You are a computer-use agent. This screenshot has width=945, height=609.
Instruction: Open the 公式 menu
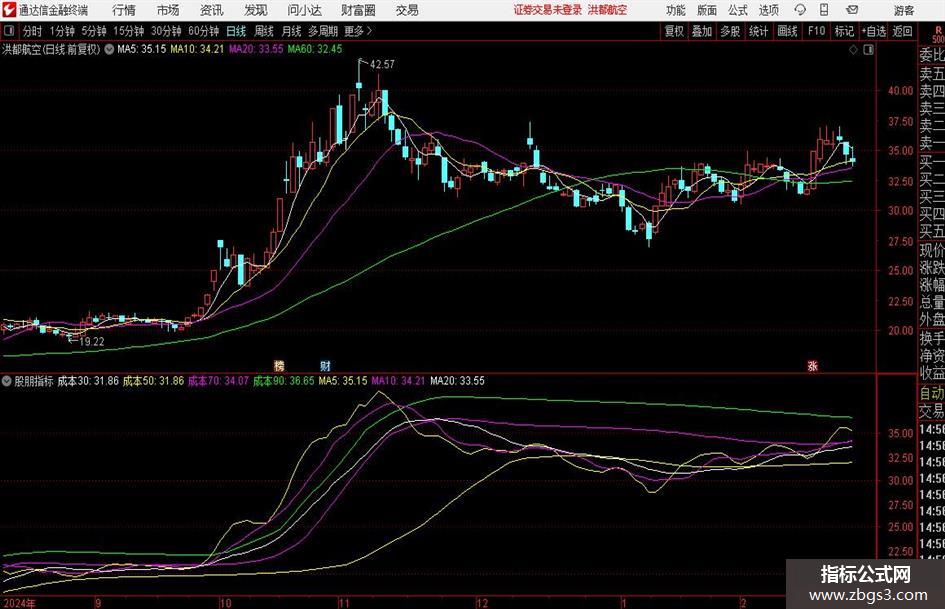click(738, 10)
